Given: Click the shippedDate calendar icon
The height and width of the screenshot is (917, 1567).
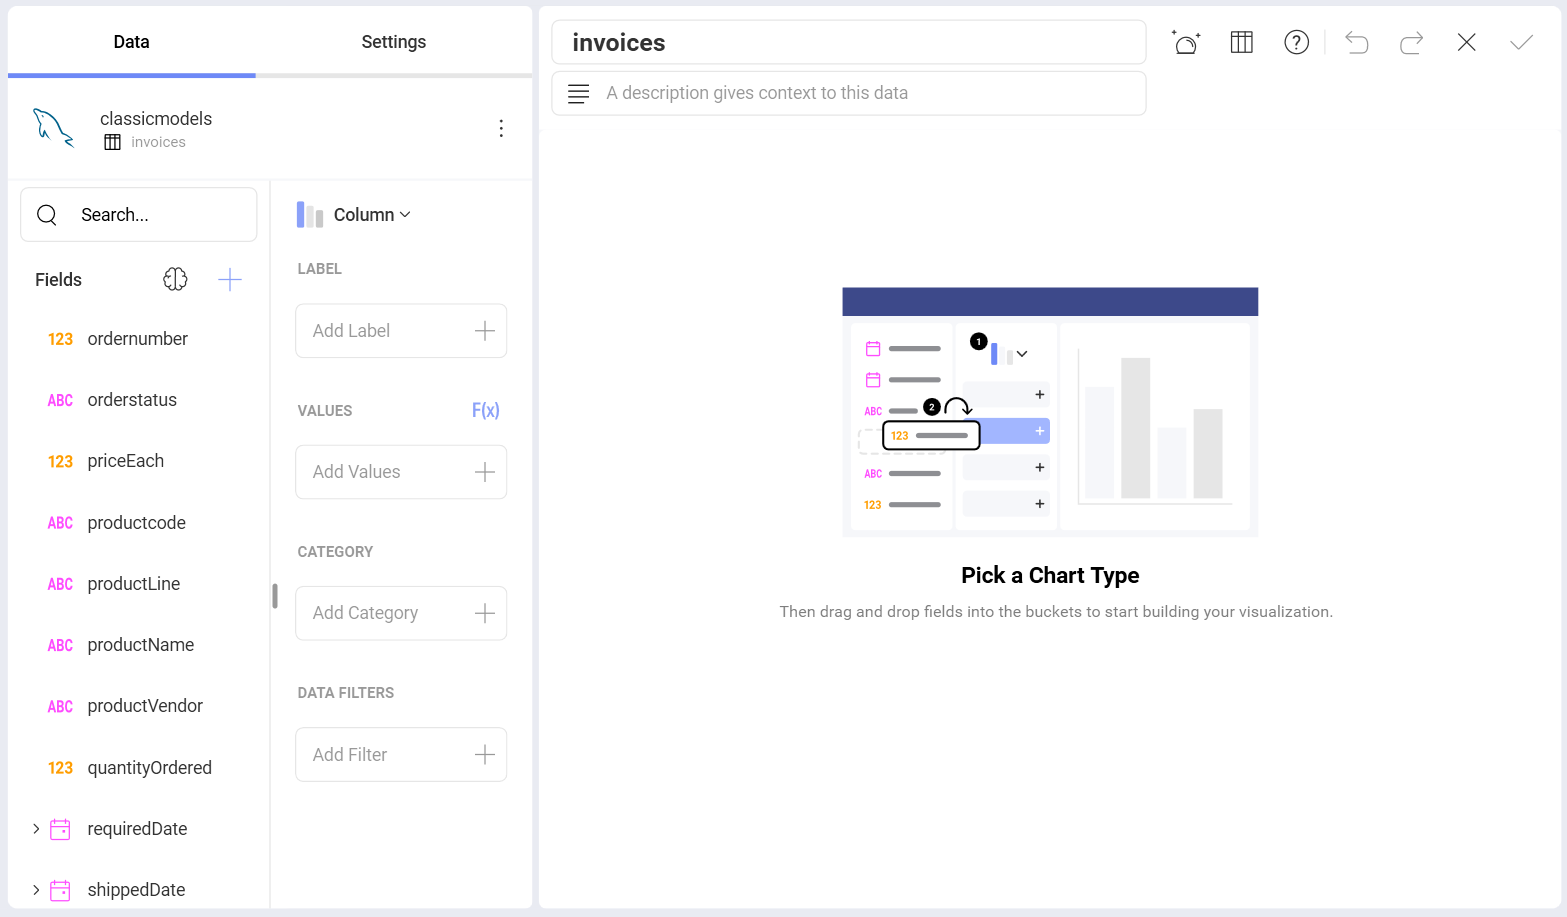Looking at the screenshot, I should (60, 890).
